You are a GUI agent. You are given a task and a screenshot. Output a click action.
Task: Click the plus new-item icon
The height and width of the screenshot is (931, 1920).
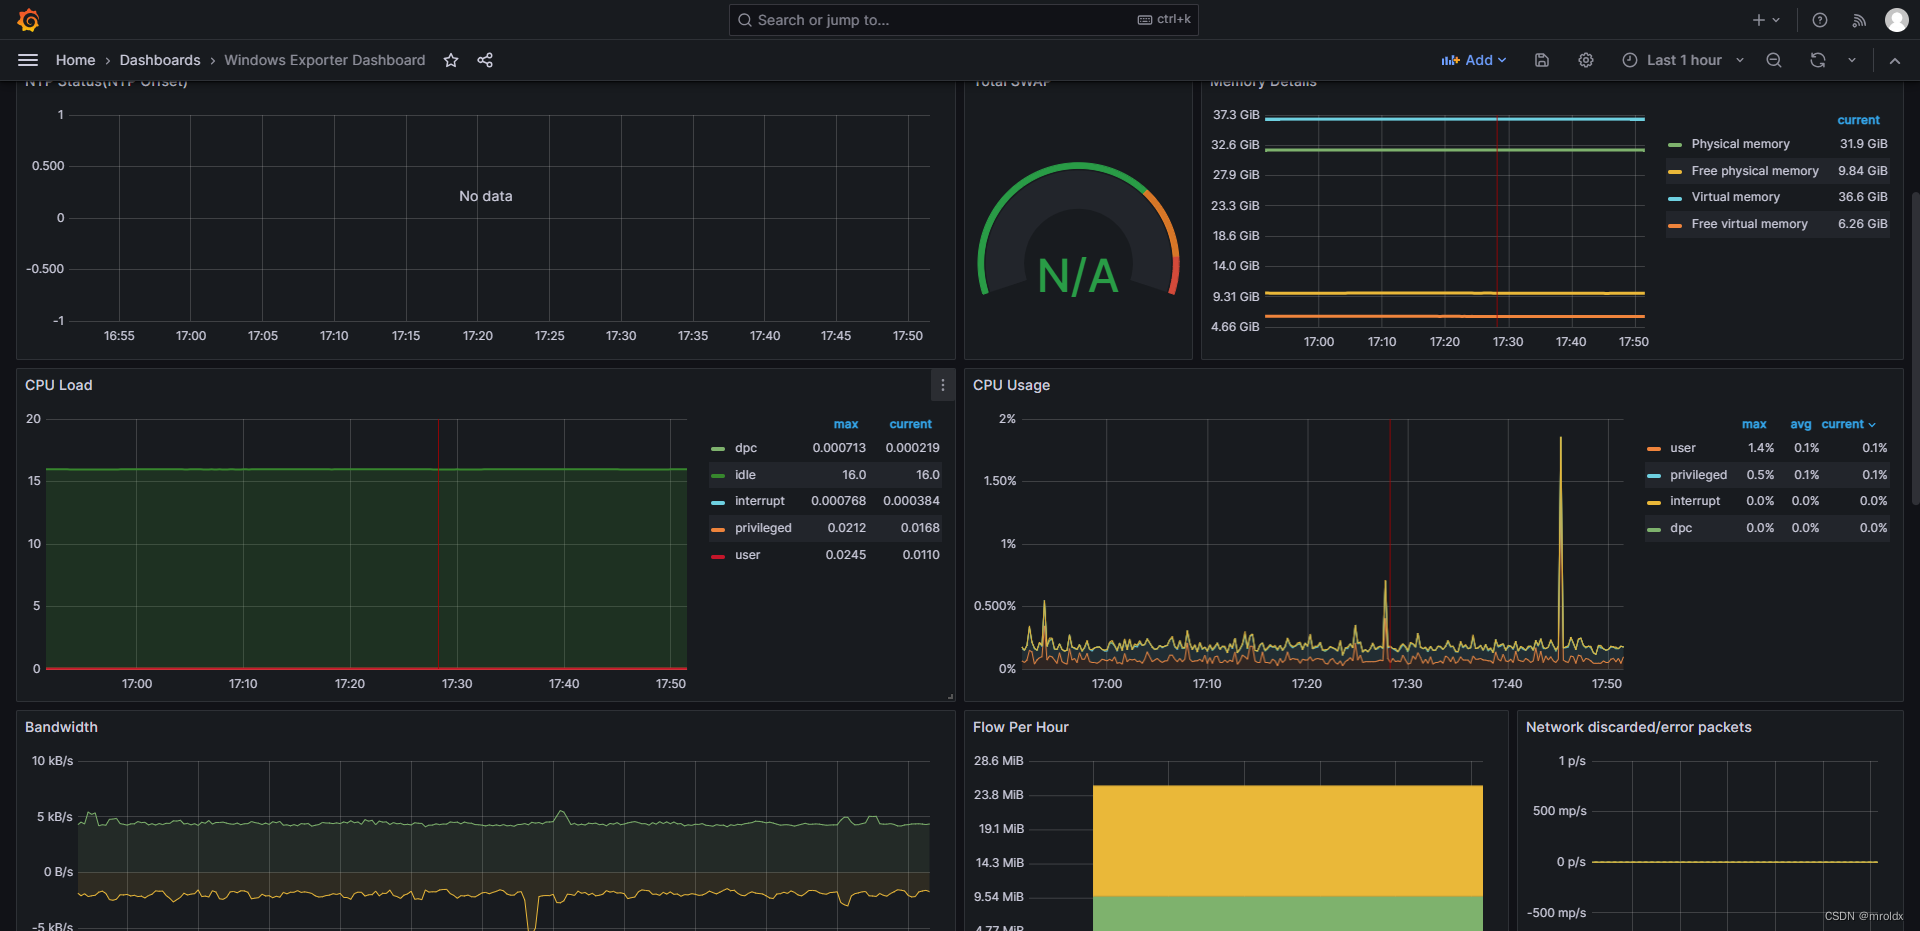(x=1758, y=20)
